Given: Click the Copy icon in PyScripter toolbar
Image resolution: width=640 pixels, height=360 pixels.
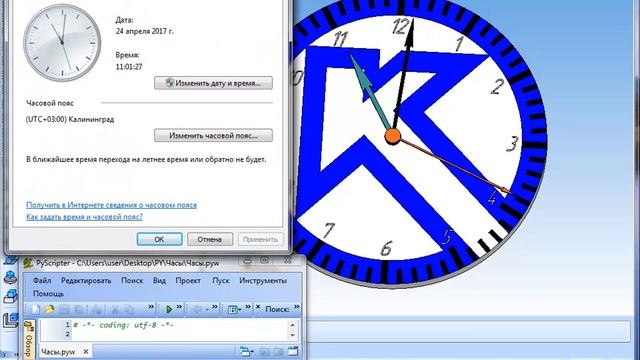Looking at the screenshot, I should (x=129, y=309).
